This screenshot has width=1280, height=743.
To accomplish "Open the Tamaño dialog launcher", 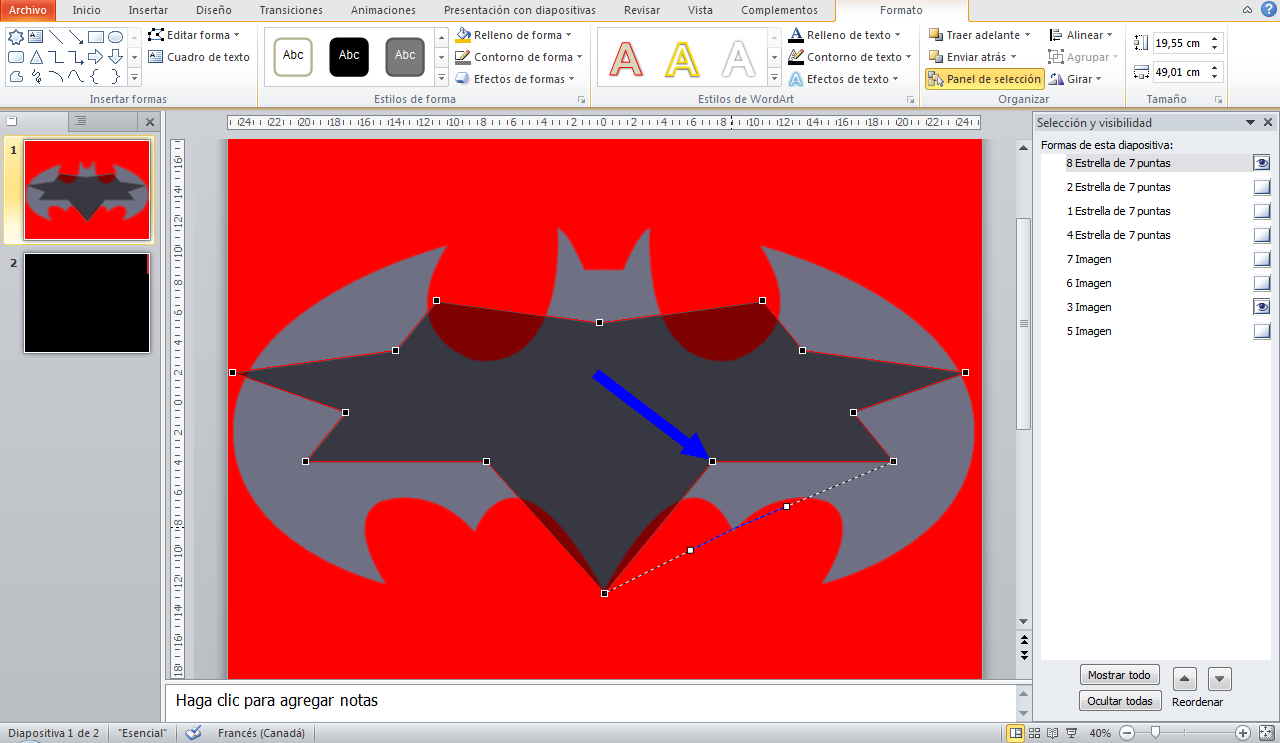I will [x=1218, y=100].
